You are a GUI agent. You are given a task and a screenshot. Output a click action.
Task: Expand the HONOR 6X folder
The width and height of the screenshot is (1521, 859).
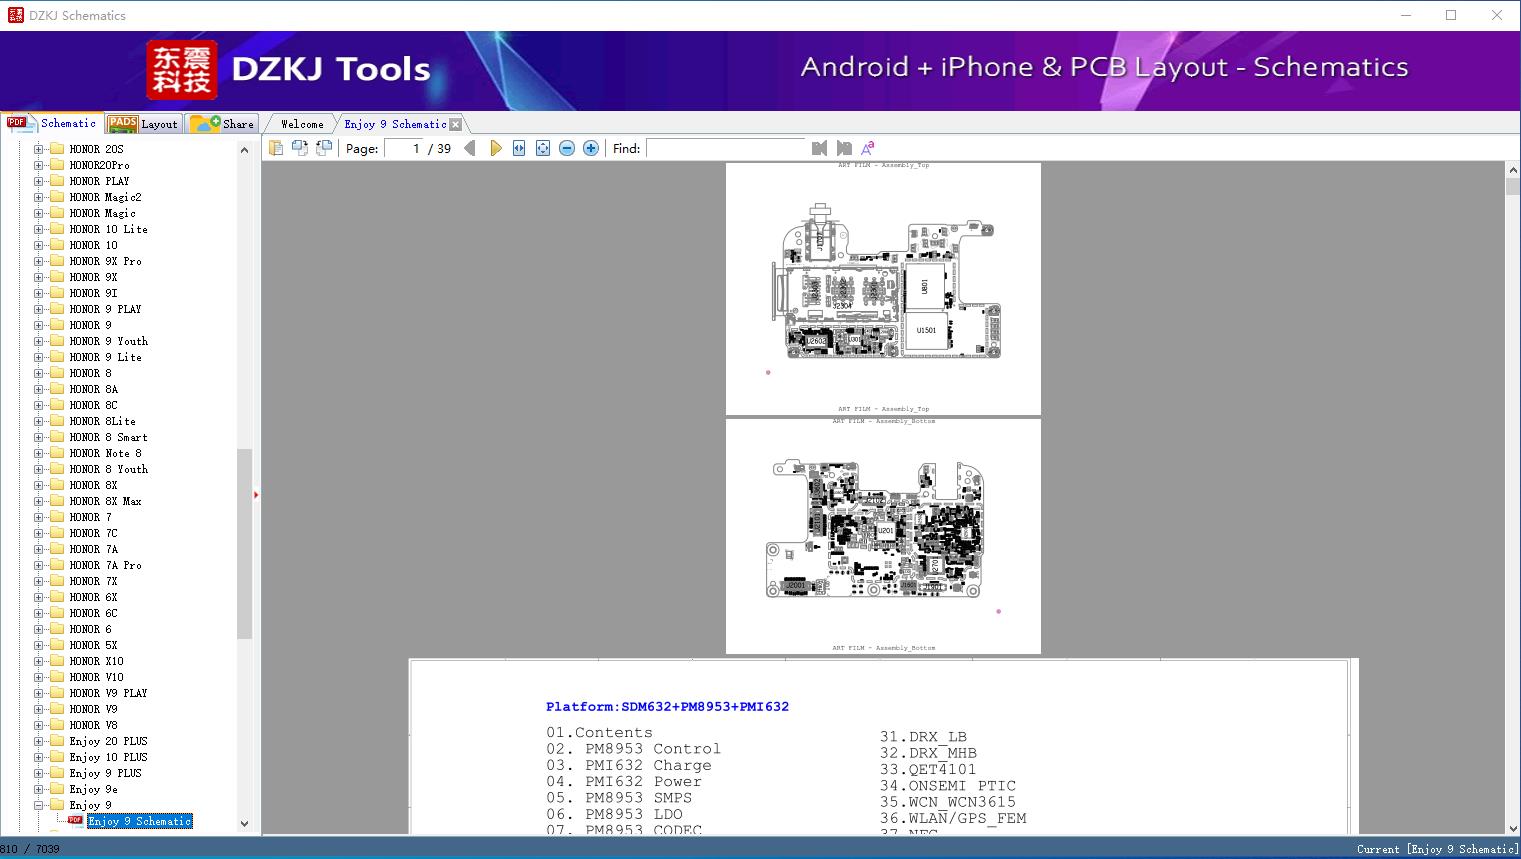[x=39, y=597]
